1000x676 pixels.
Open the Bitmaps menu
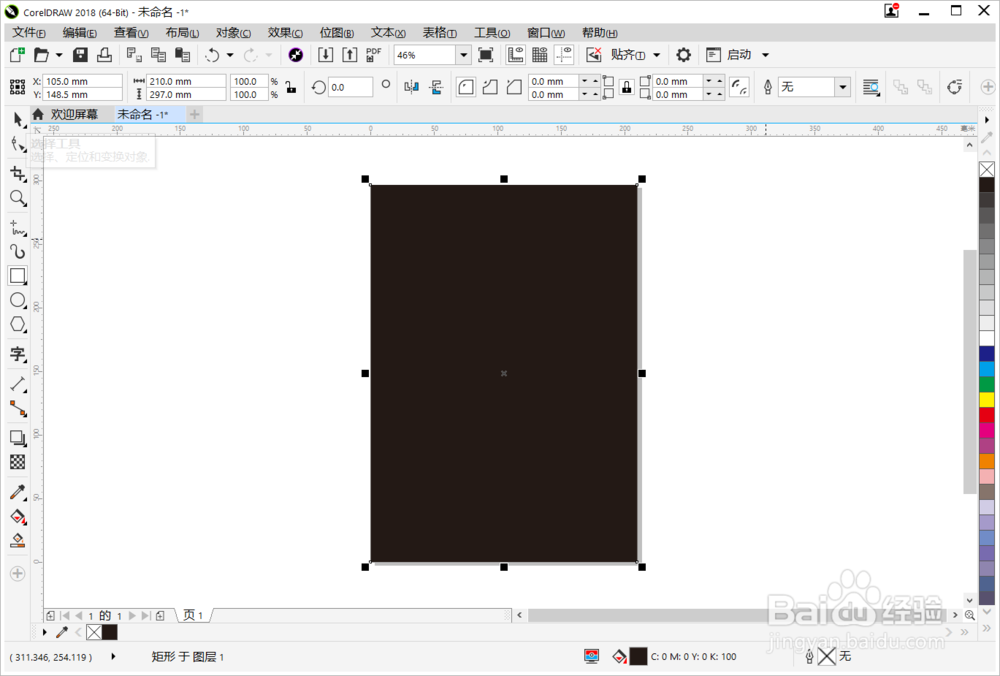click(x=337, y=33)
